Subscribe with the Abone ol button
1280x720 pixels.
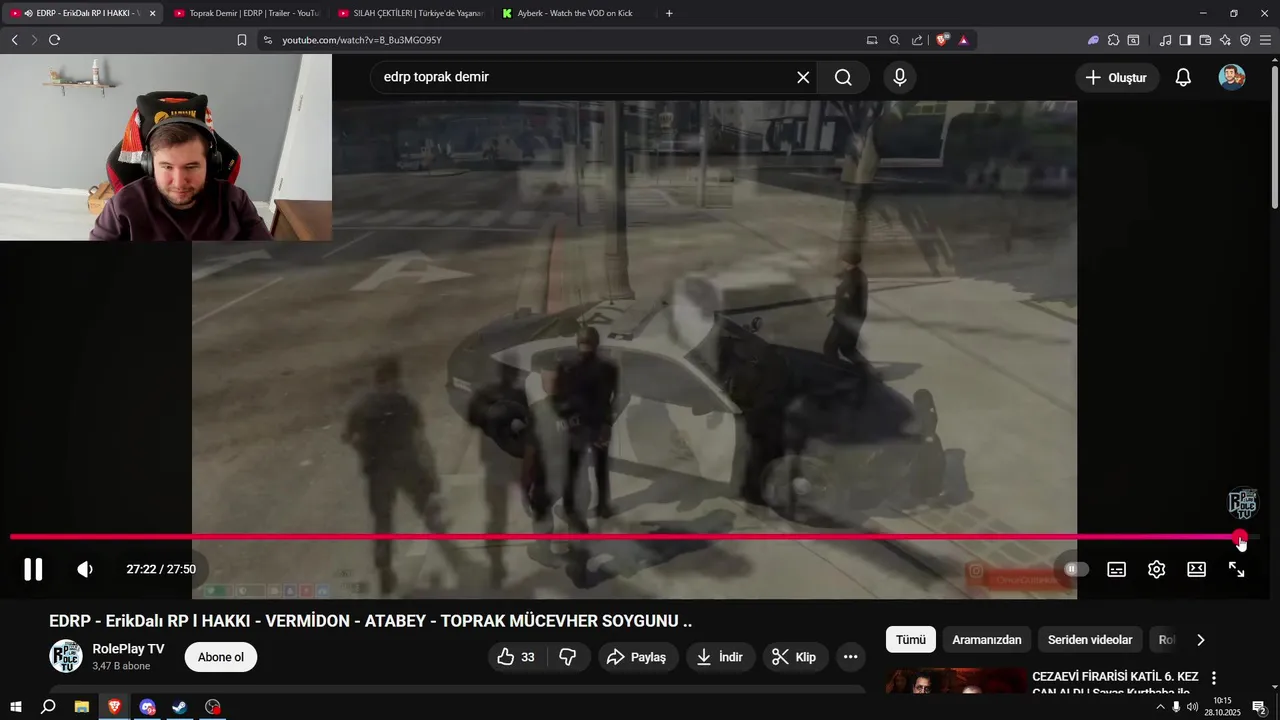(x=221, y=657)
